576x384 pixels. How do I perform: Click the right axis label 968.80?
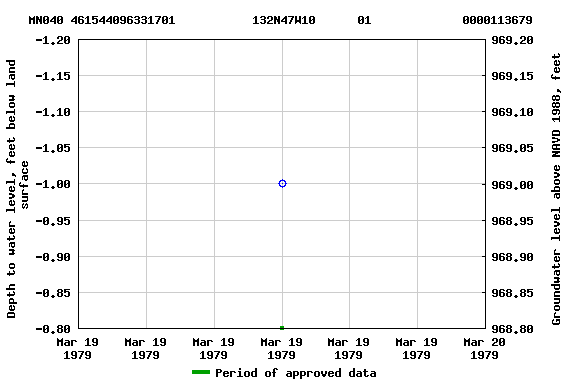(512, 329)
